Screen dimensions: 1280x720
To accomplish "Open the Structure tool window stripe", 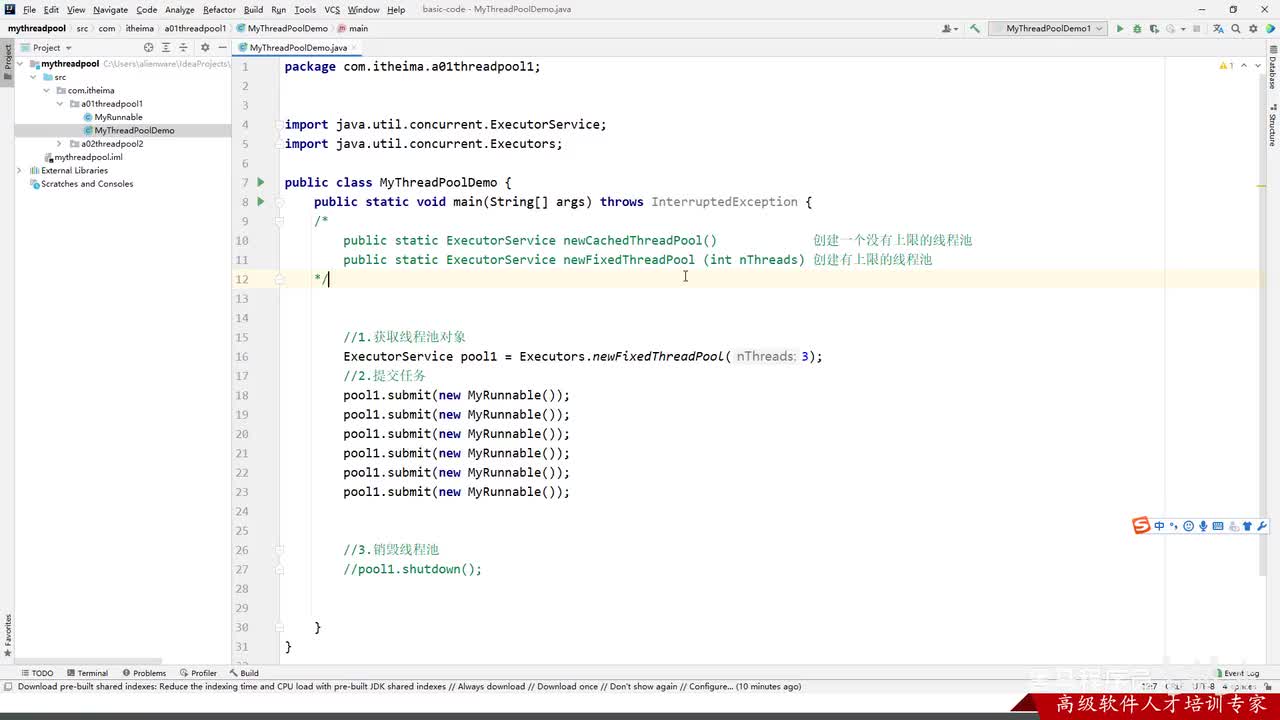I will point(1272,125).
